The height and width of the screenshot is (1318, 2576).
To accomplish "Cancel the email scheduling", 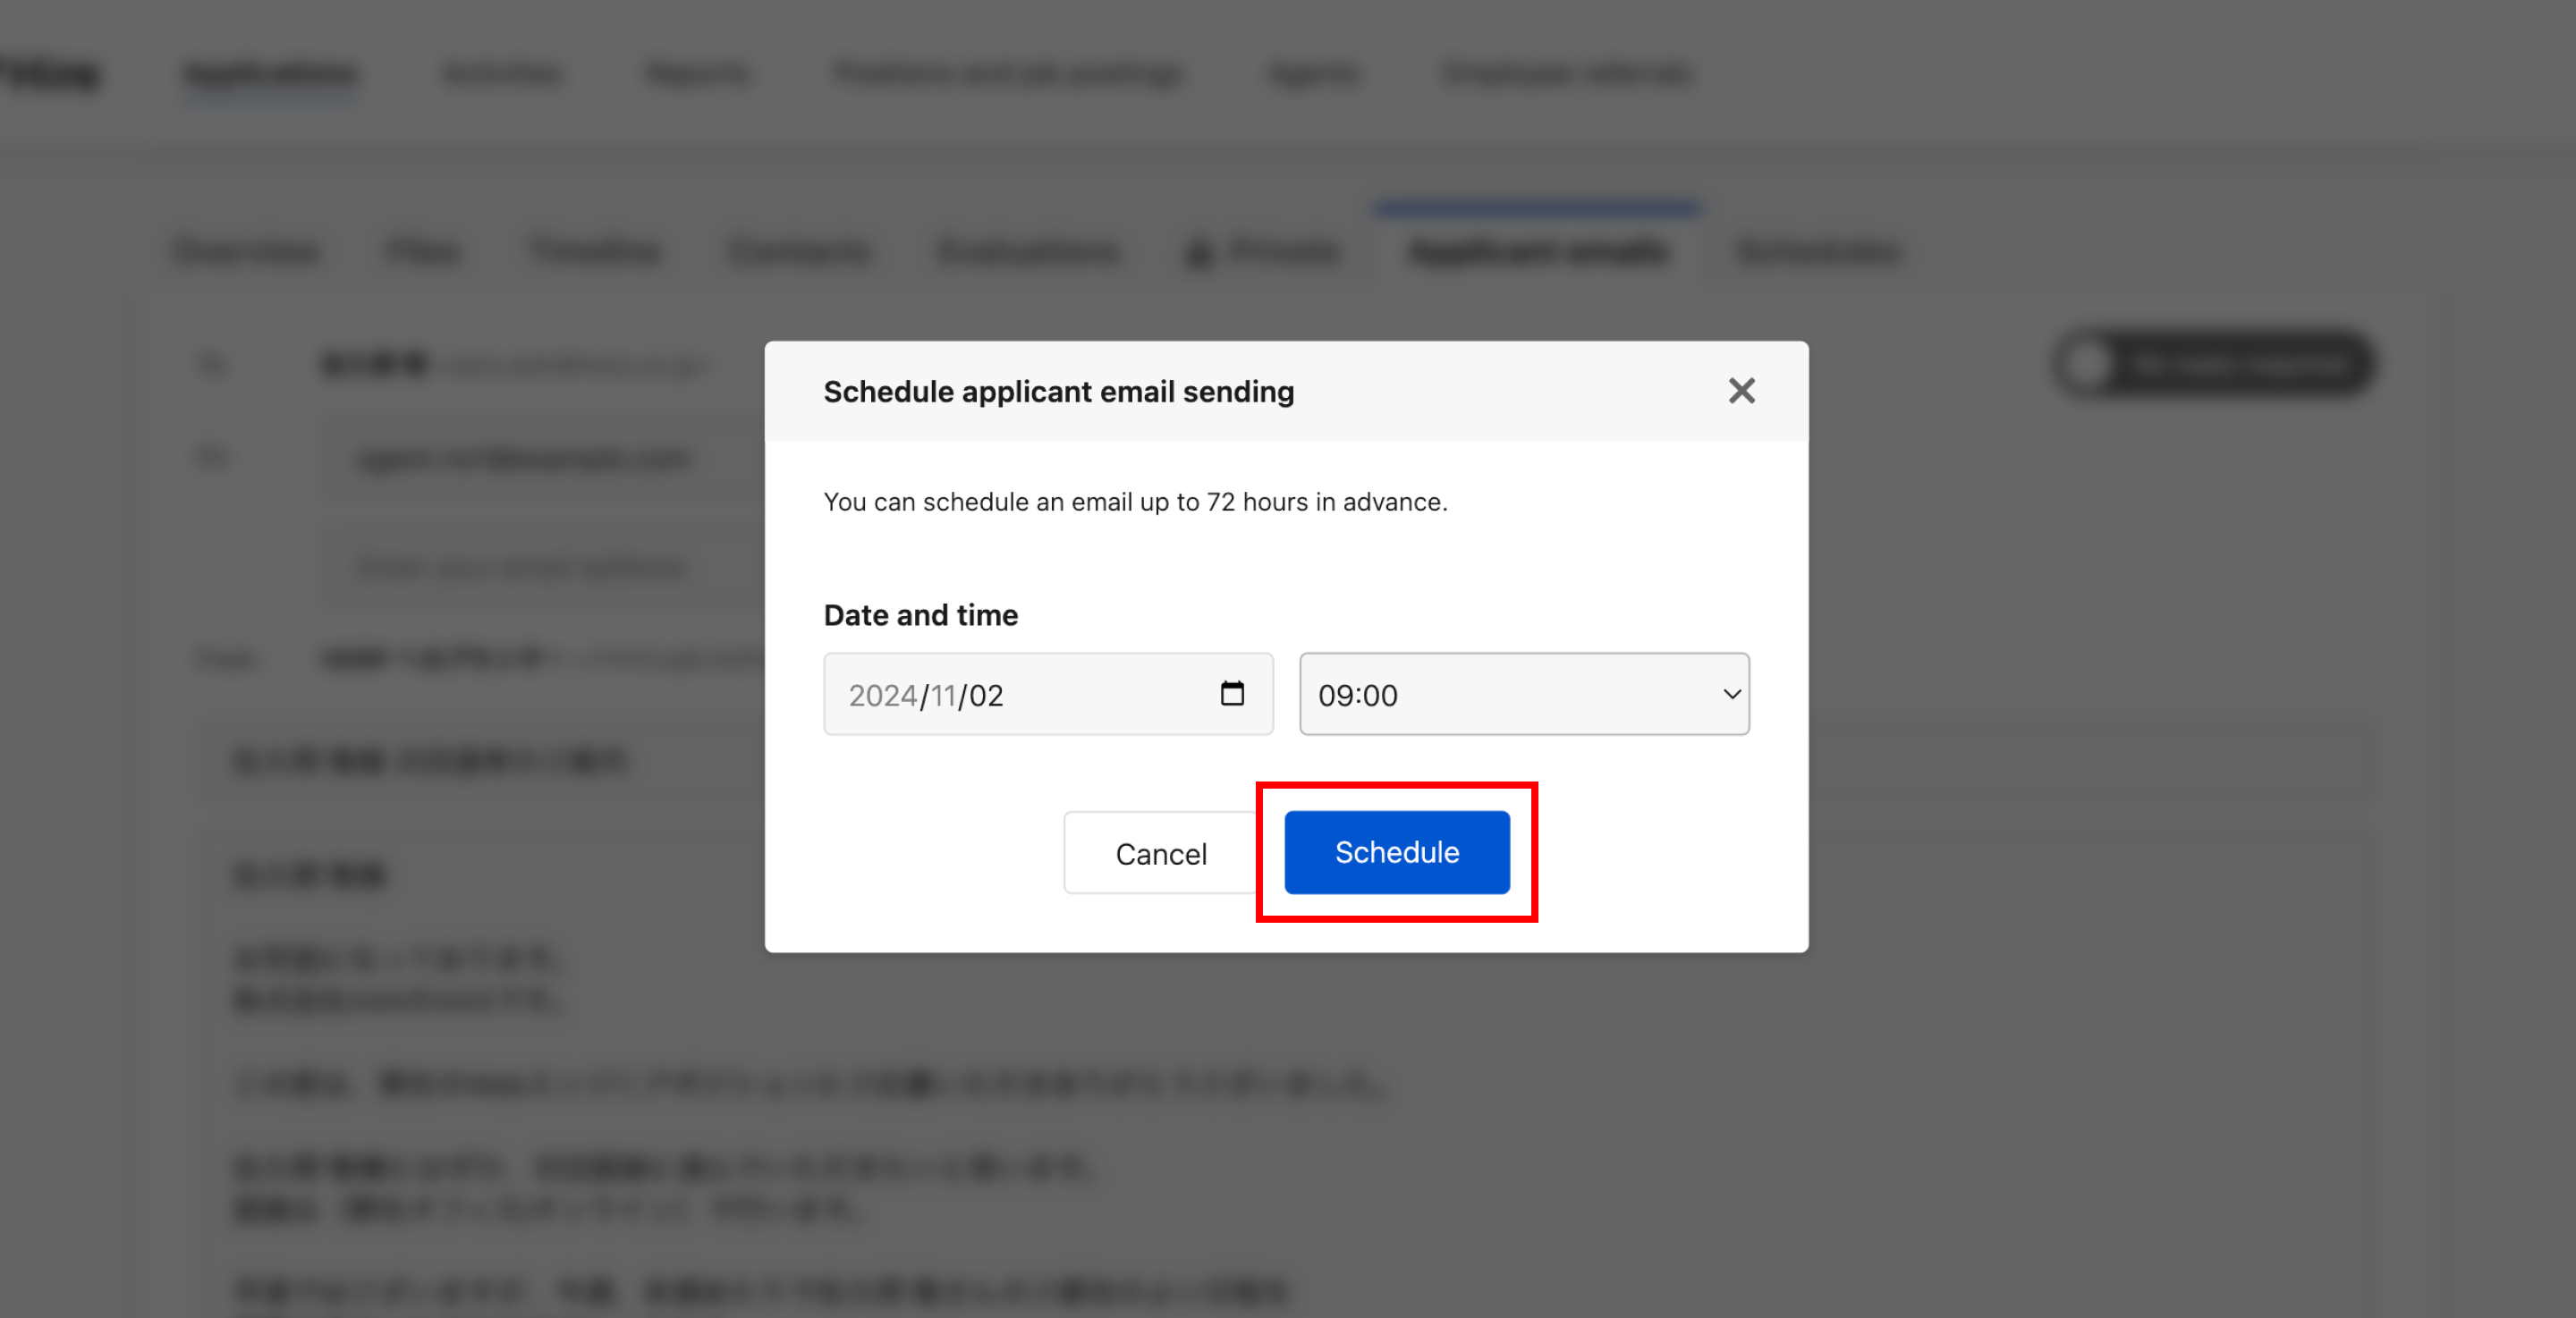I will click(x=1160, y=853).
